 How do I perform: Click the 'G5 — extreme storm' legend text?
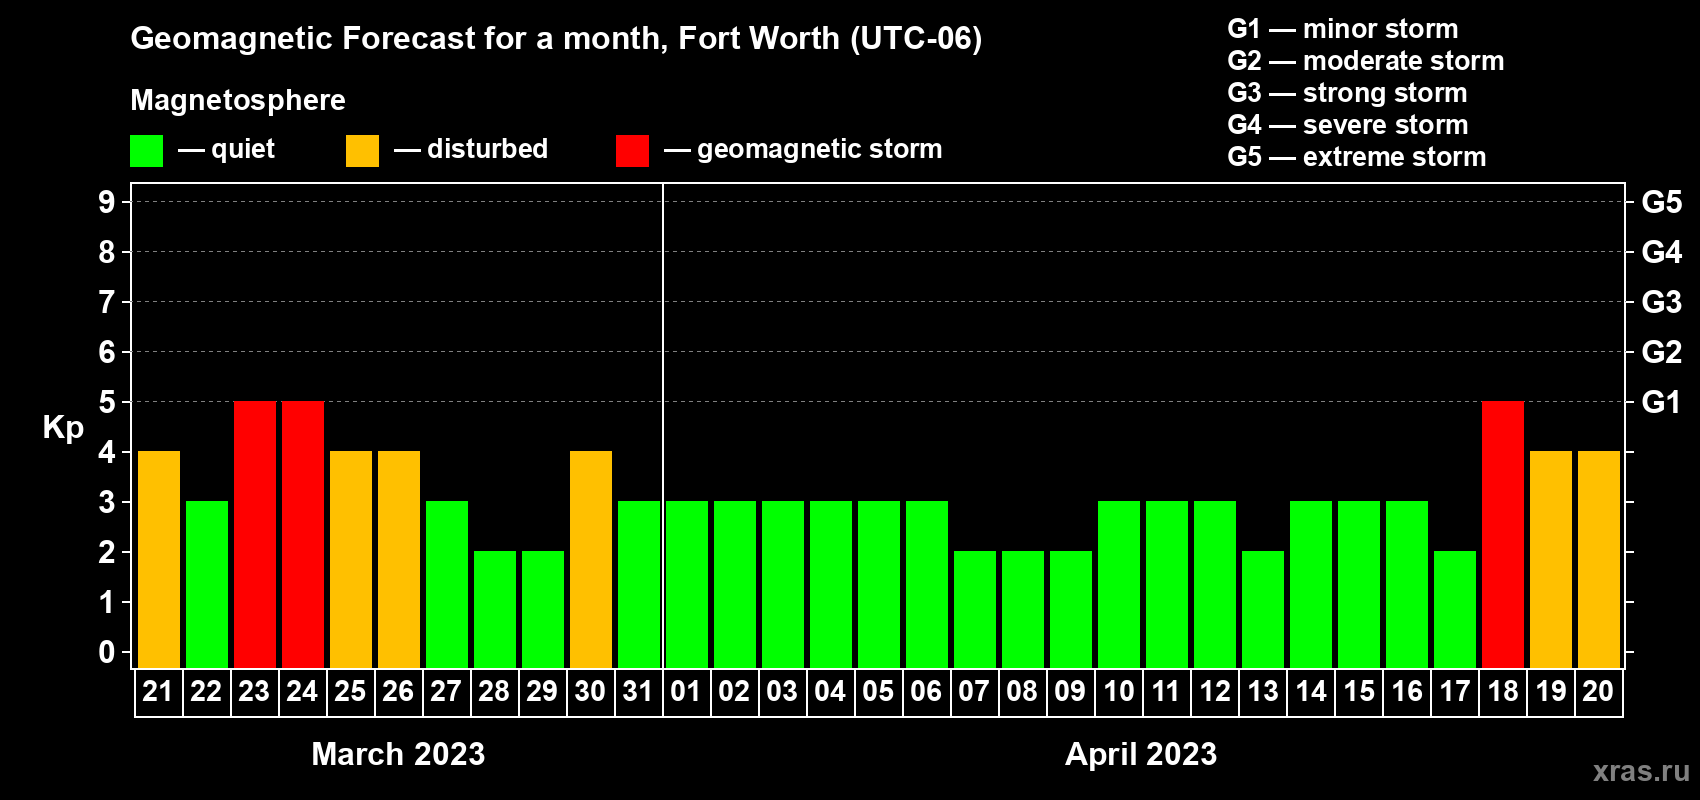click(x=1357, y=157)
